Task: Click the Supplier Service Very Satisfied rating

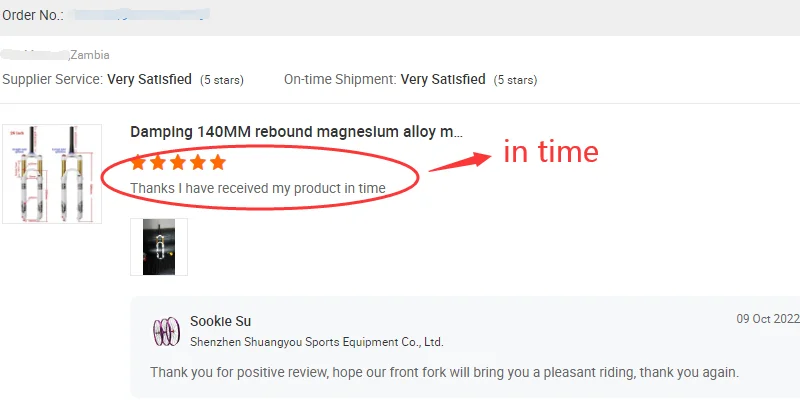Action: point(149,79)
